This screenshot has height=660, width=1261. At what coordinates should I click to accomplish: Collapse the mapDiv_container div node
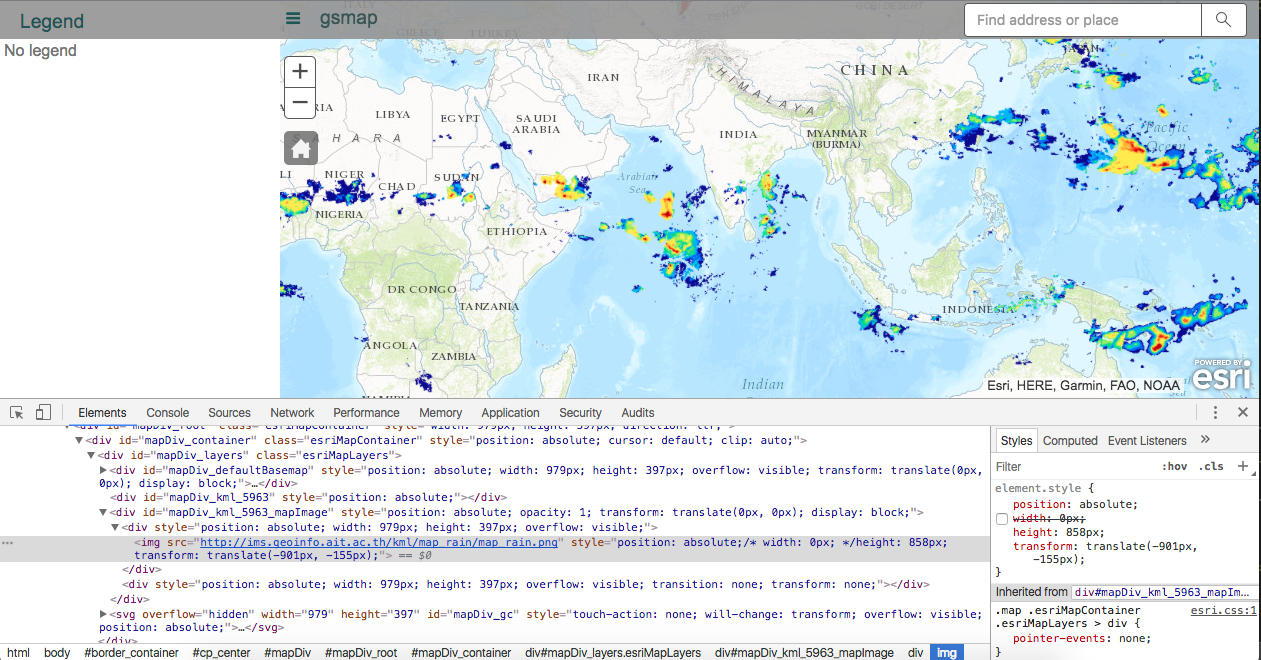tap(80, 440)
